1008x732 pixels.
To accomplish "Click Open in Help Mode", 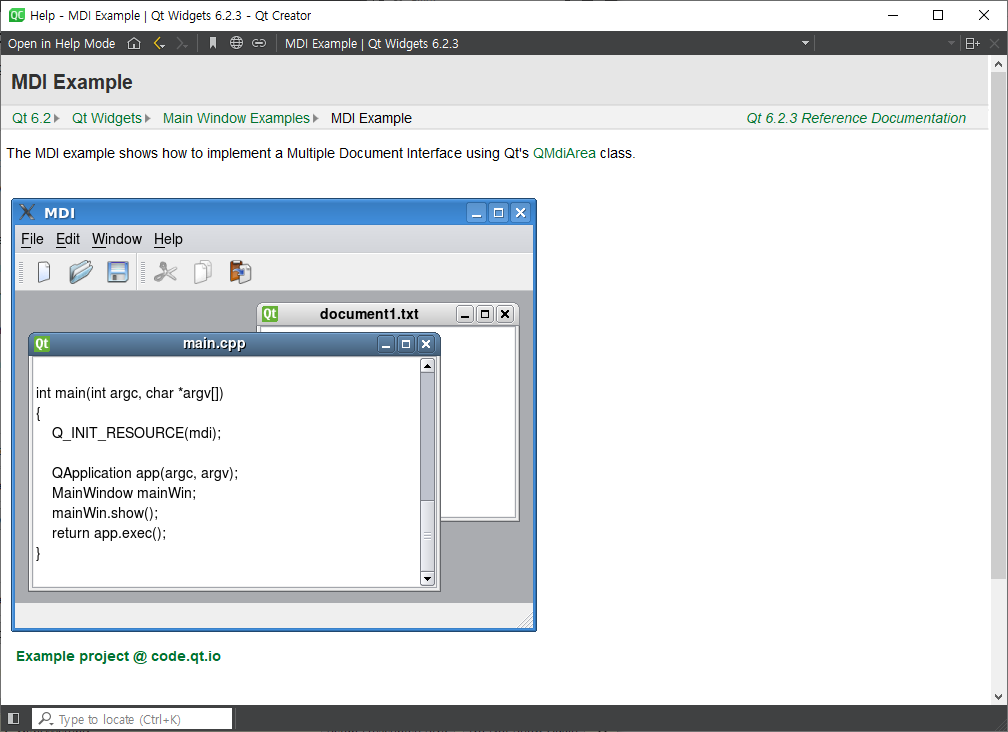I will [x=62, y=43].
